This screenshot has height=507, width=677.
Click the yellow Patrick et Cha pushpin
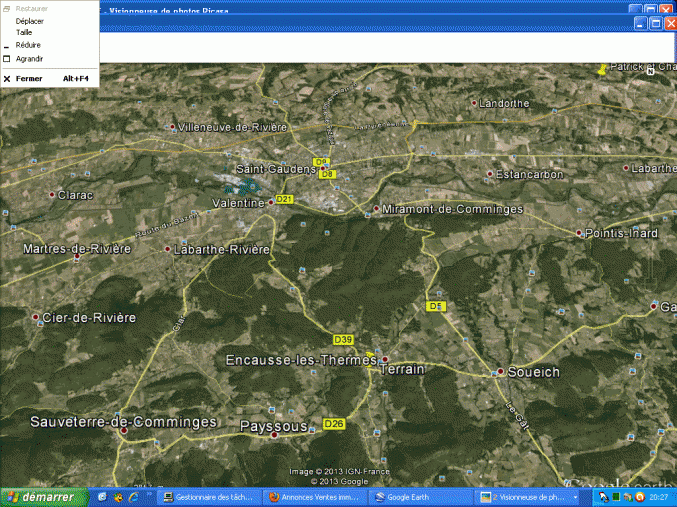tap(602, 70)
